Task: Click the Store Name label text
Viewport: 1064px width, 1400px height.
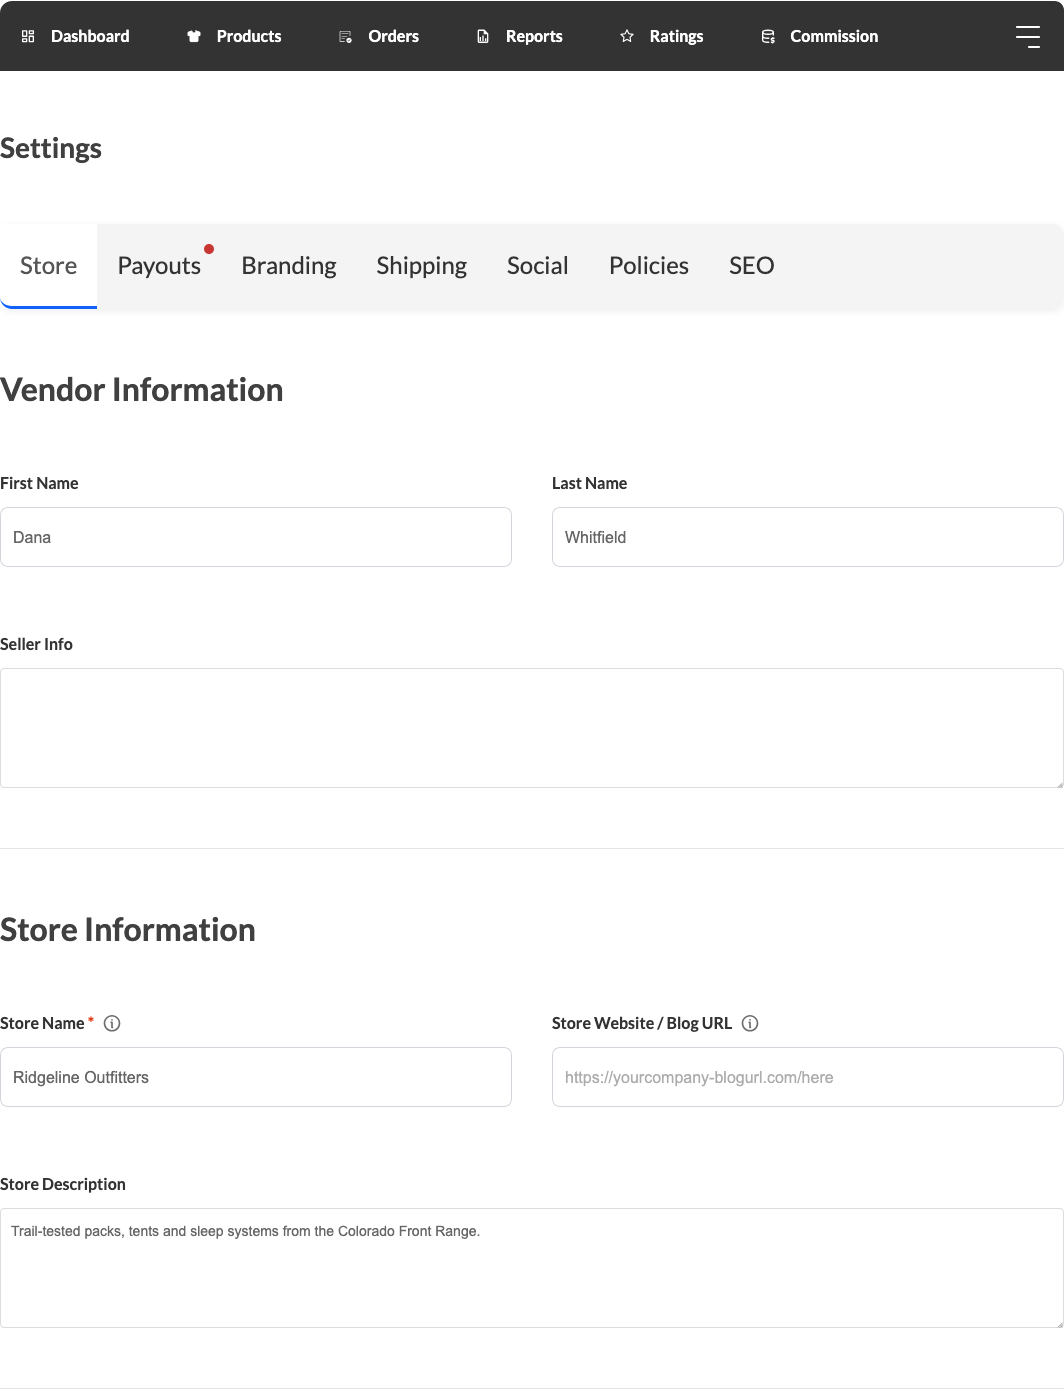Action: [x=42, y=1023]
